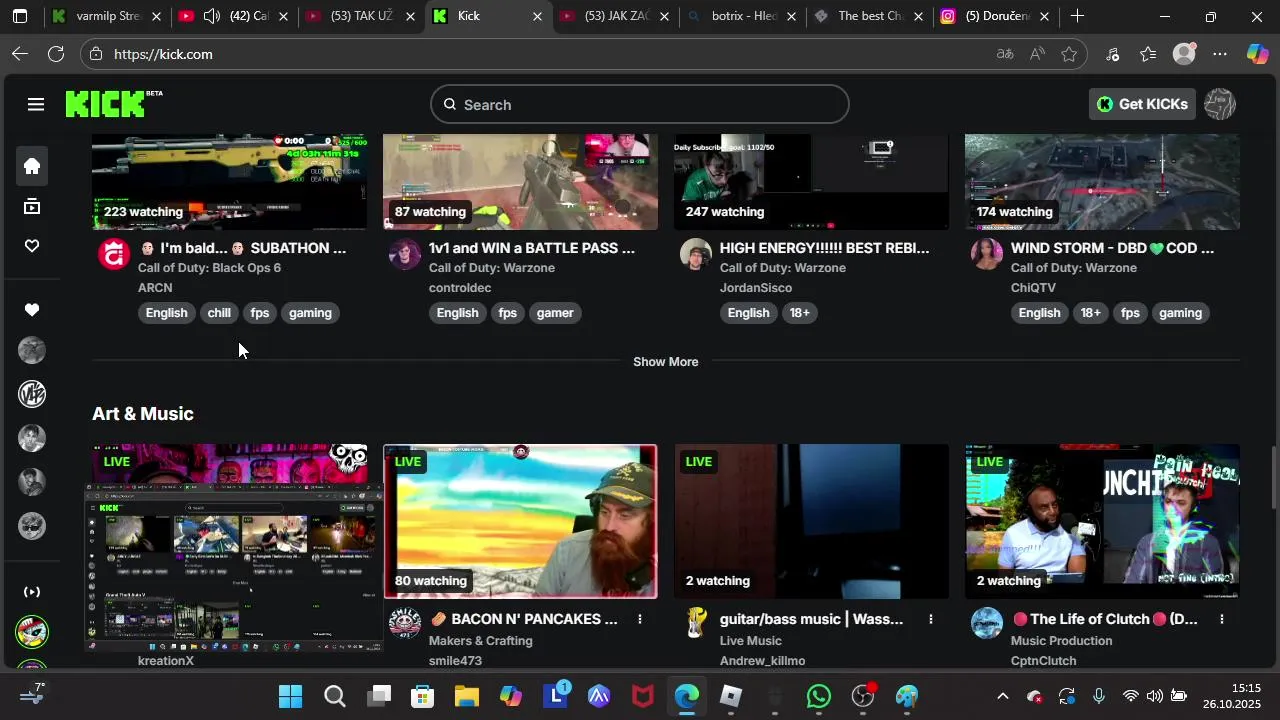Open the 'I'm bald... SUBATHON' stream title
The image size is (1280, 720).
(x=242, y=248)
